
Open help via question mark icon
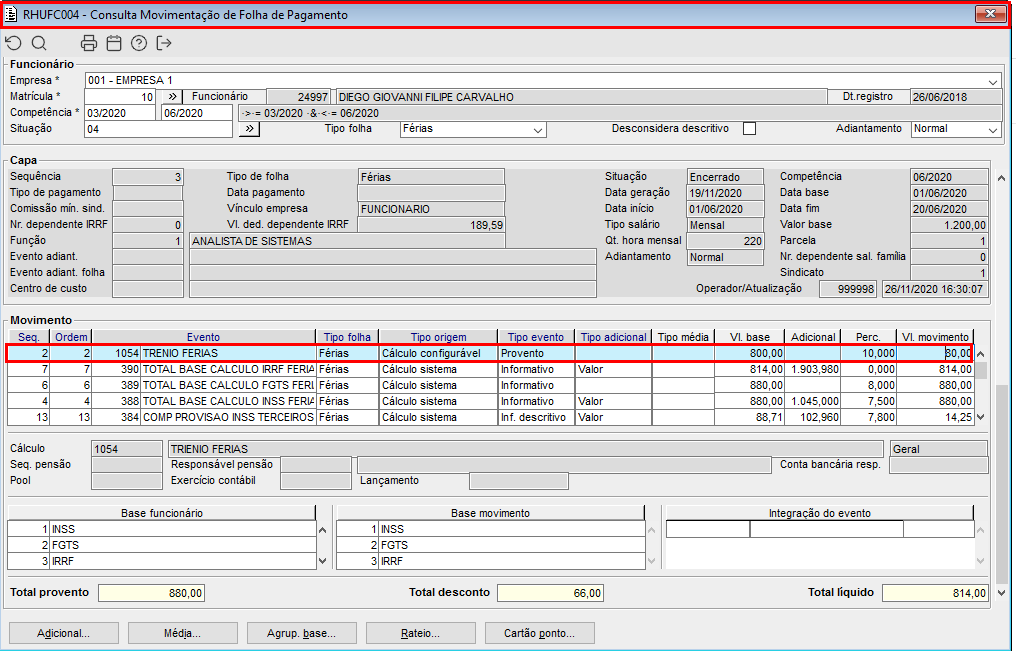139,43
